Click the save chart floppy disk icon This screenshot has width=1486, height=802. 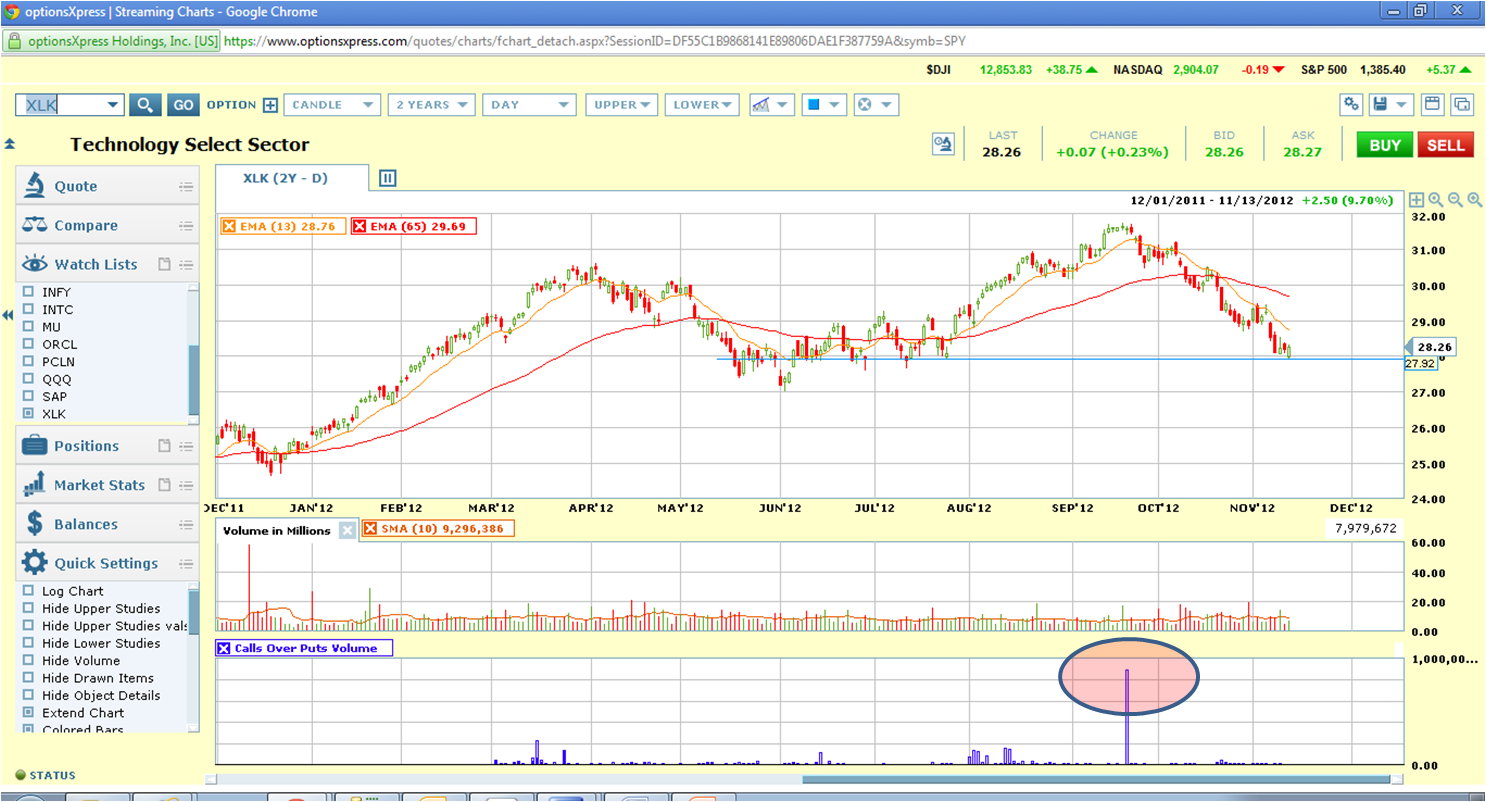pos(1380,104)
